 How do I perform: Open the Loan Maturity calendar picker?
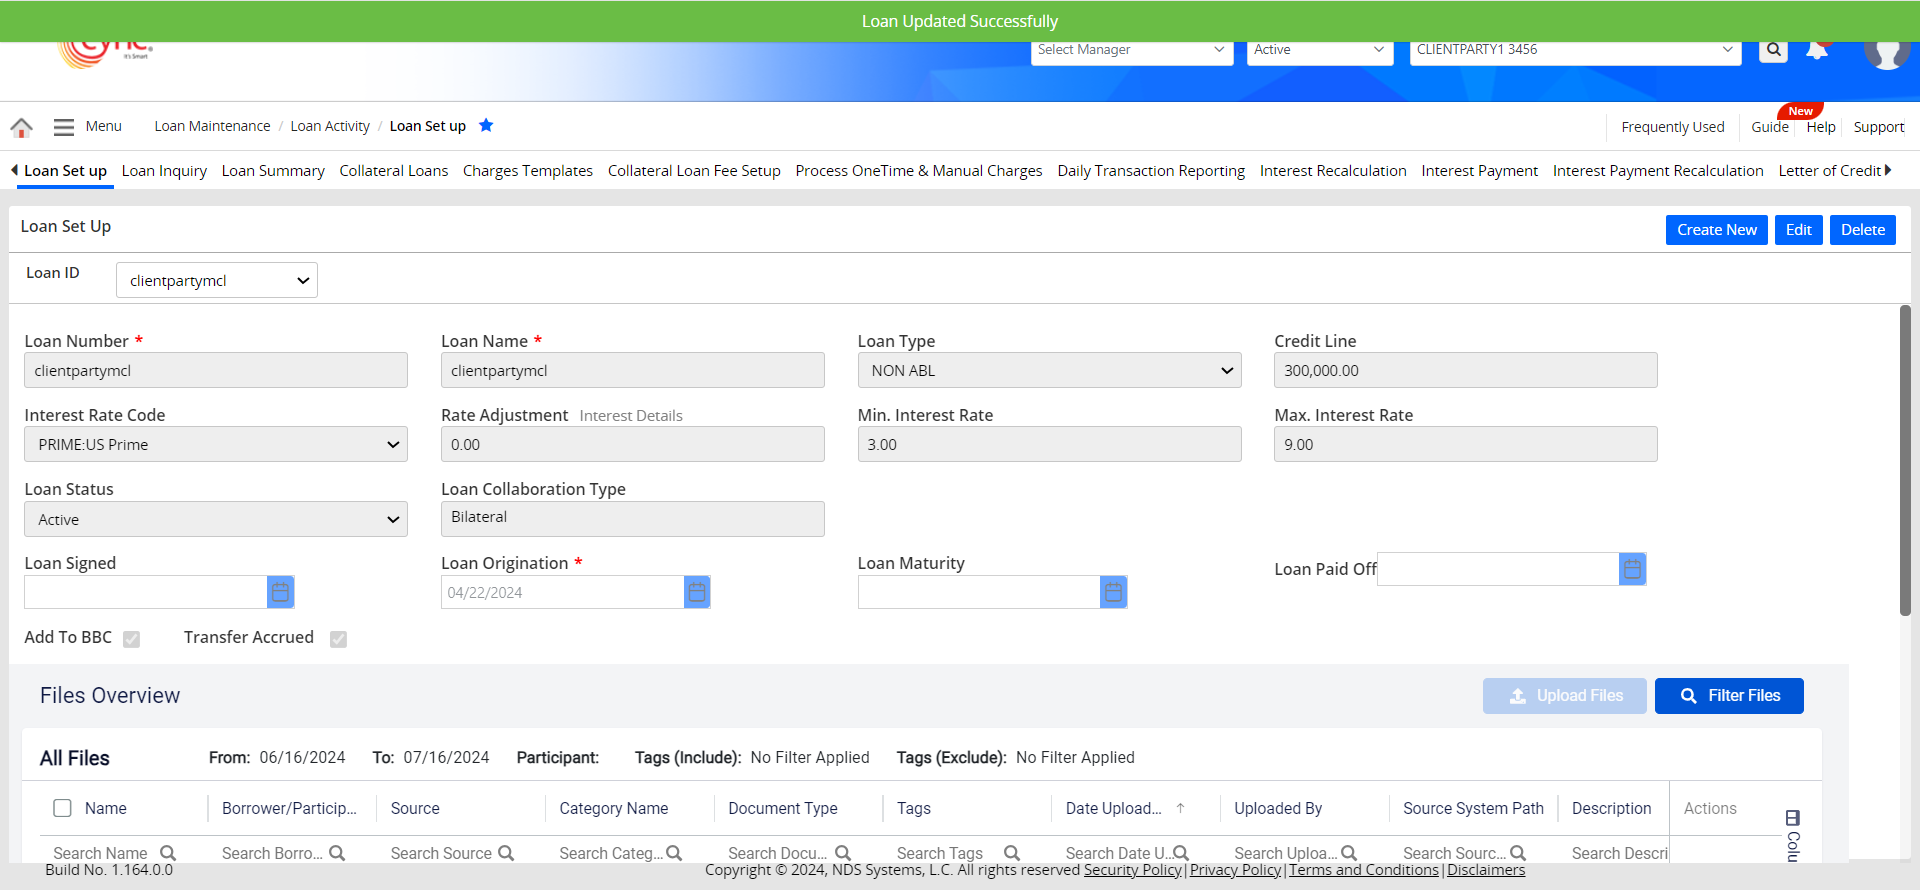[1113, 593]
